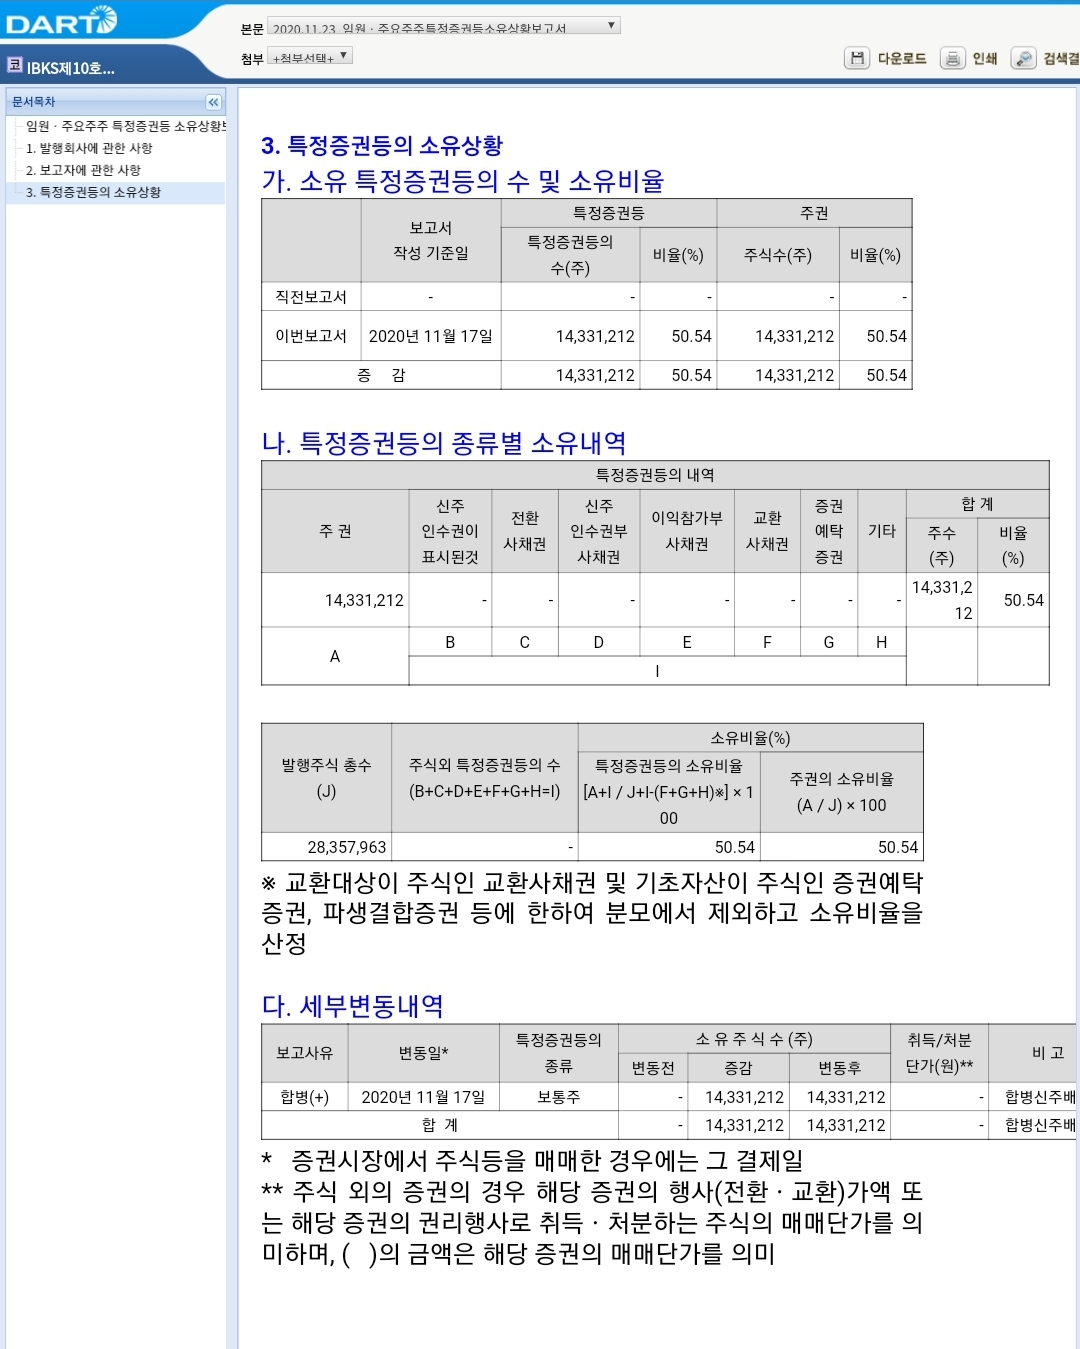
Task: Collapse the 문서목차 panel with the double-arrow
Action: pos(213,102)
